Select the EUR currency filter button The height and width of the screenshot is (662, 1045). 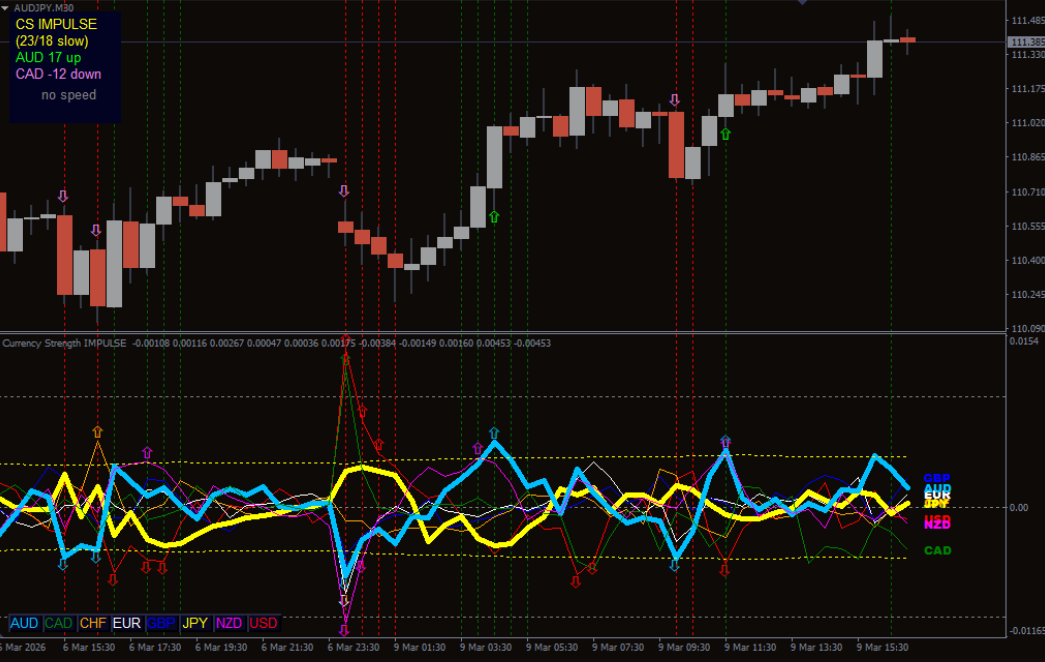127,623
